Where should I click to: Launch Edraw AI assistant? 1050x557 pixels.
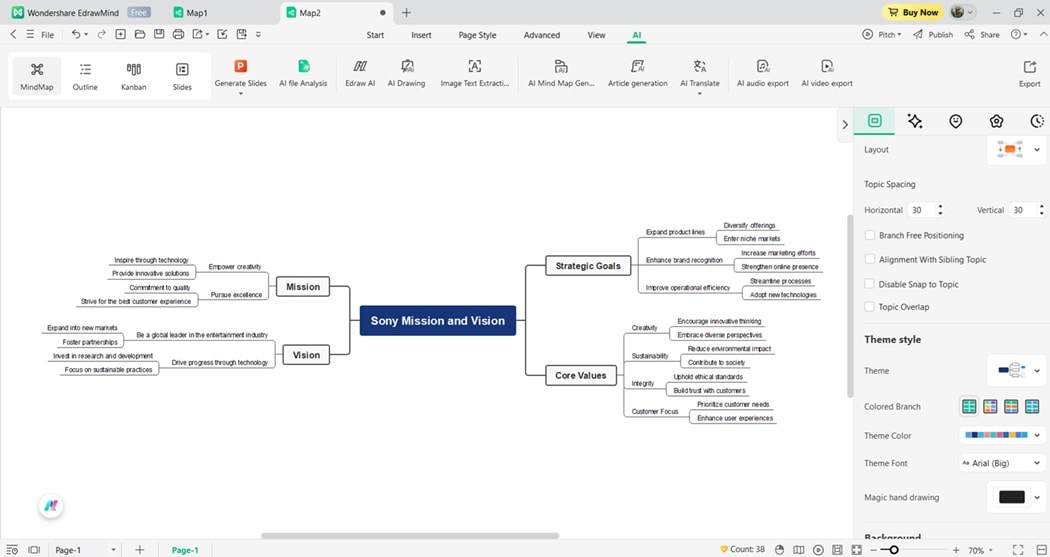coord(360,74)
